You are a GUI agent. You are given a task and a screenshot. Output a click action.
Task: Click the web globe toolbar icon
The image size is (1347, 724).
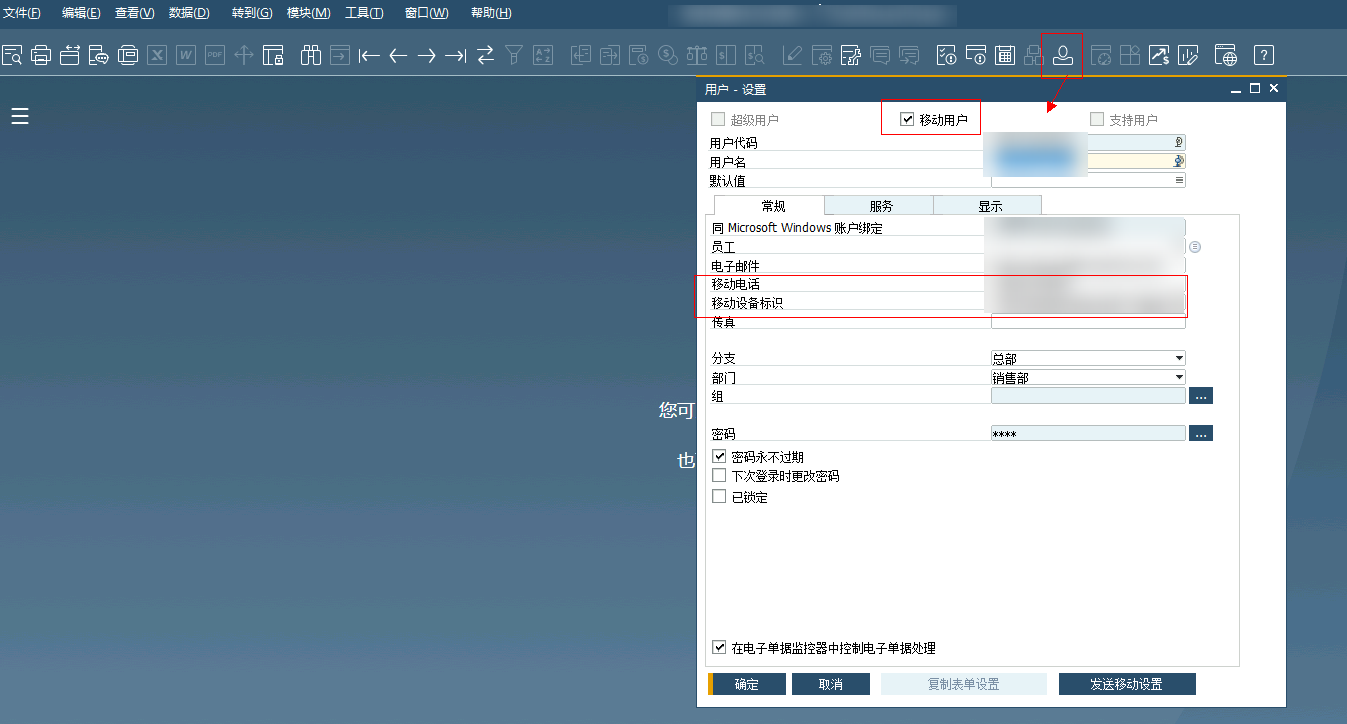(x=1226, y=55)
